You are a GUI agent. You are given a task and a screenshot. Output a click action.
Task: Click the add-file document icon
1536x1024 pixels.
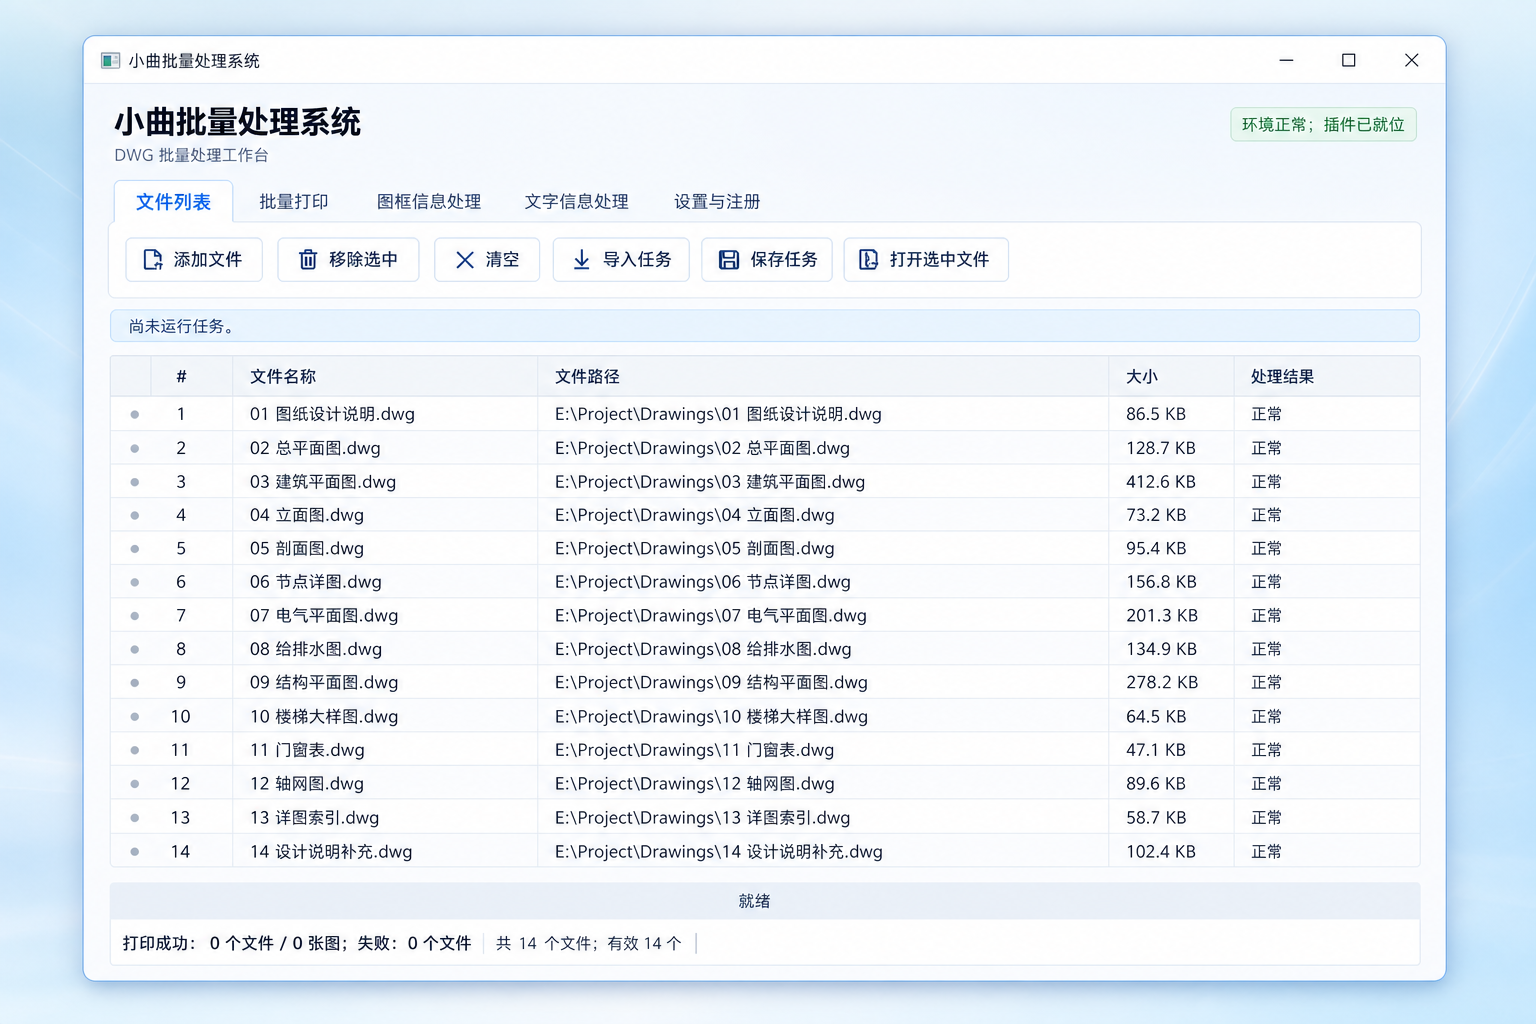[153, 260]
